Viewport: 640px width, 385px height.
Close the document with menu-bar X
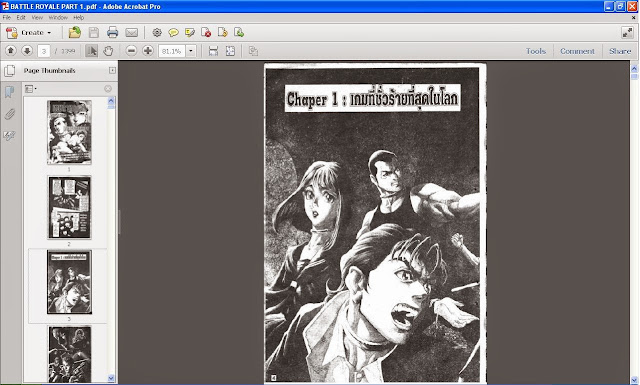click(634, 18)
